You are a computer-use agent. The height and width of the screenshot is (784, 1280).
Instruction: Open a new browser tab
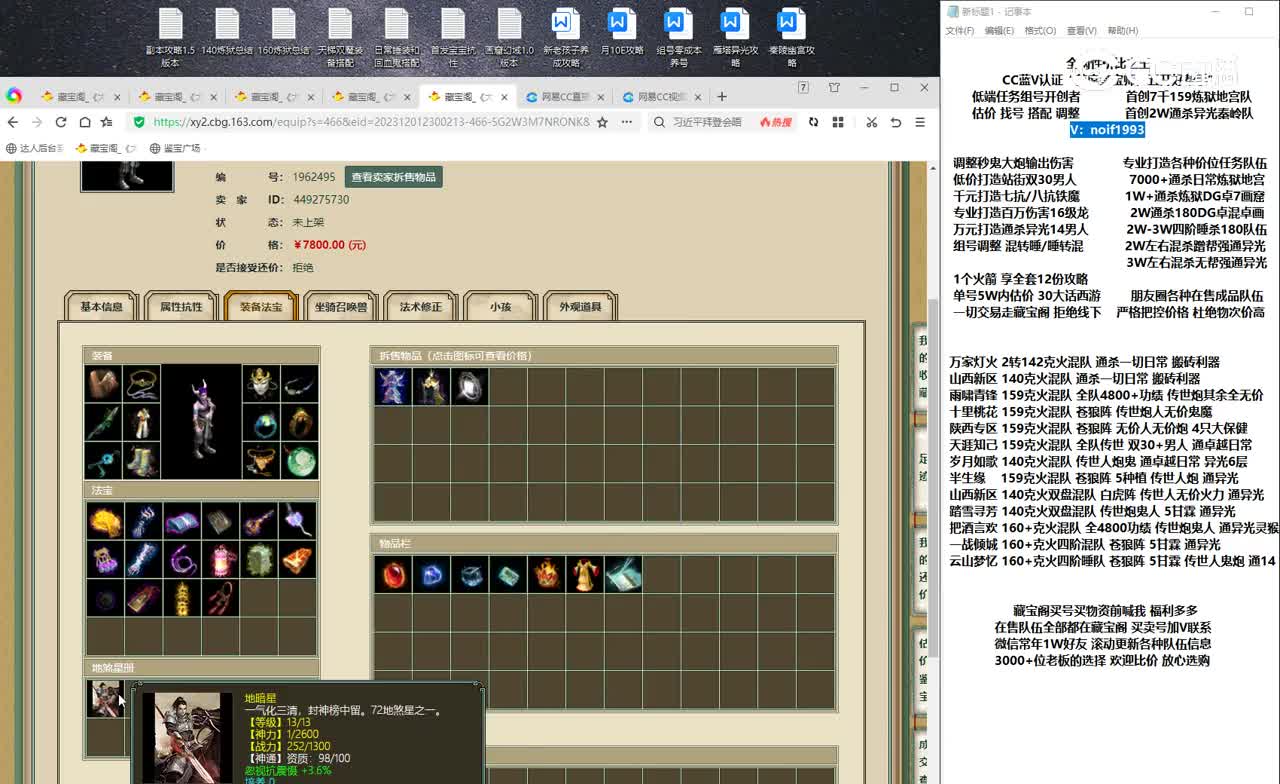[x=722, y=97]
